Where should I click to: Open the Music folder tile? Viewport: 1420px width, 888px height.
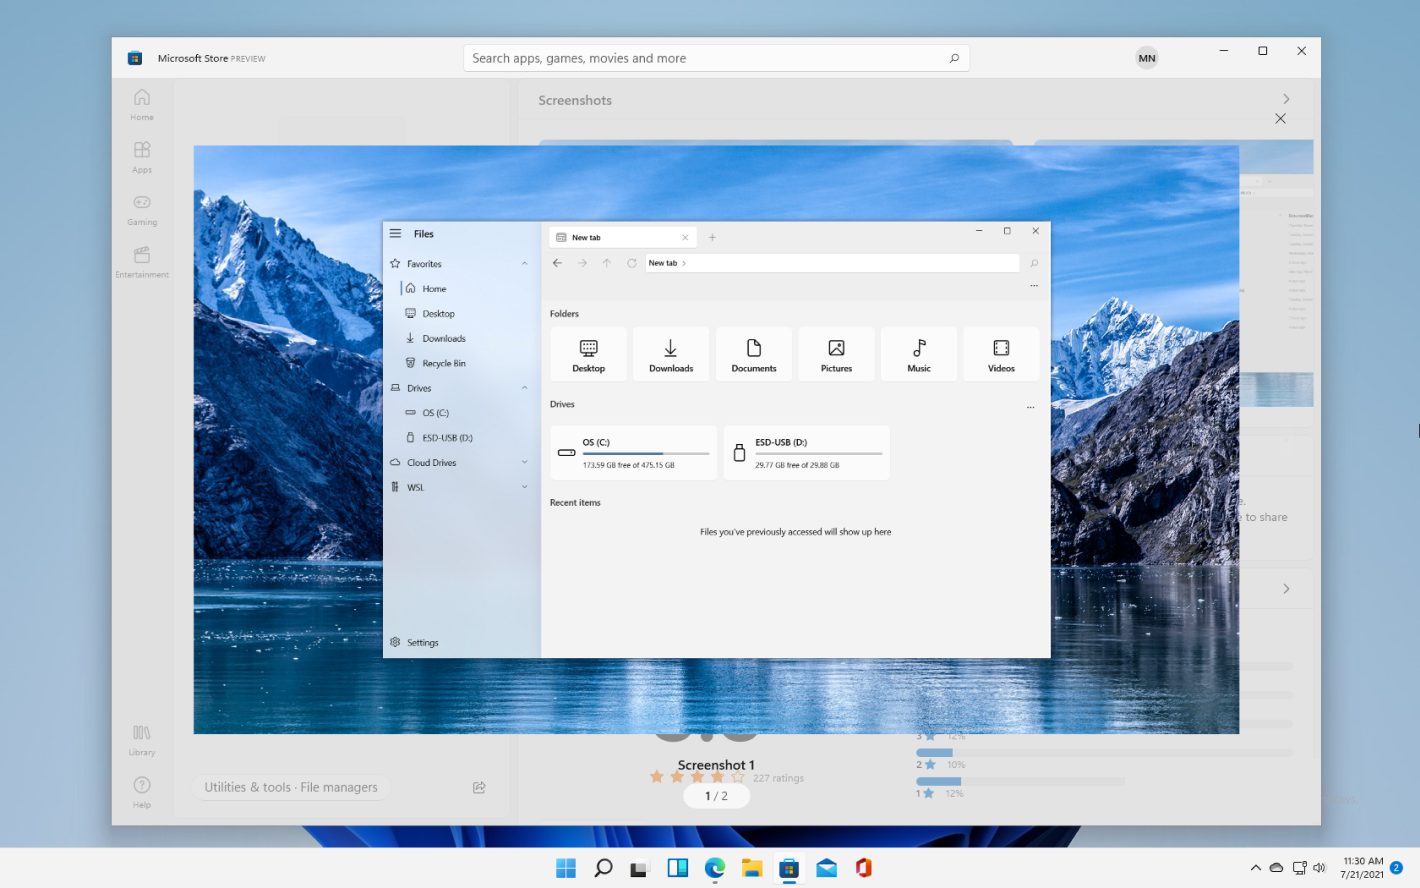coord(918,353)
